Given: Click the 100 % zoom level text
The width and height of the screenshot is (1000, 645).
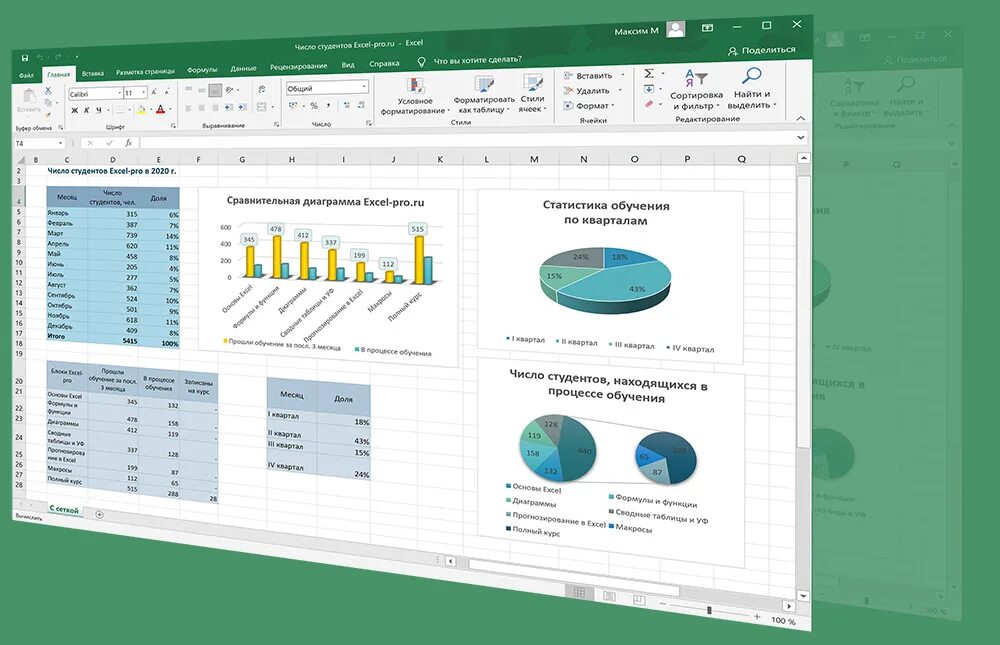Looking at the screenshot, I should pyautogui.click(x=783, y=621).
